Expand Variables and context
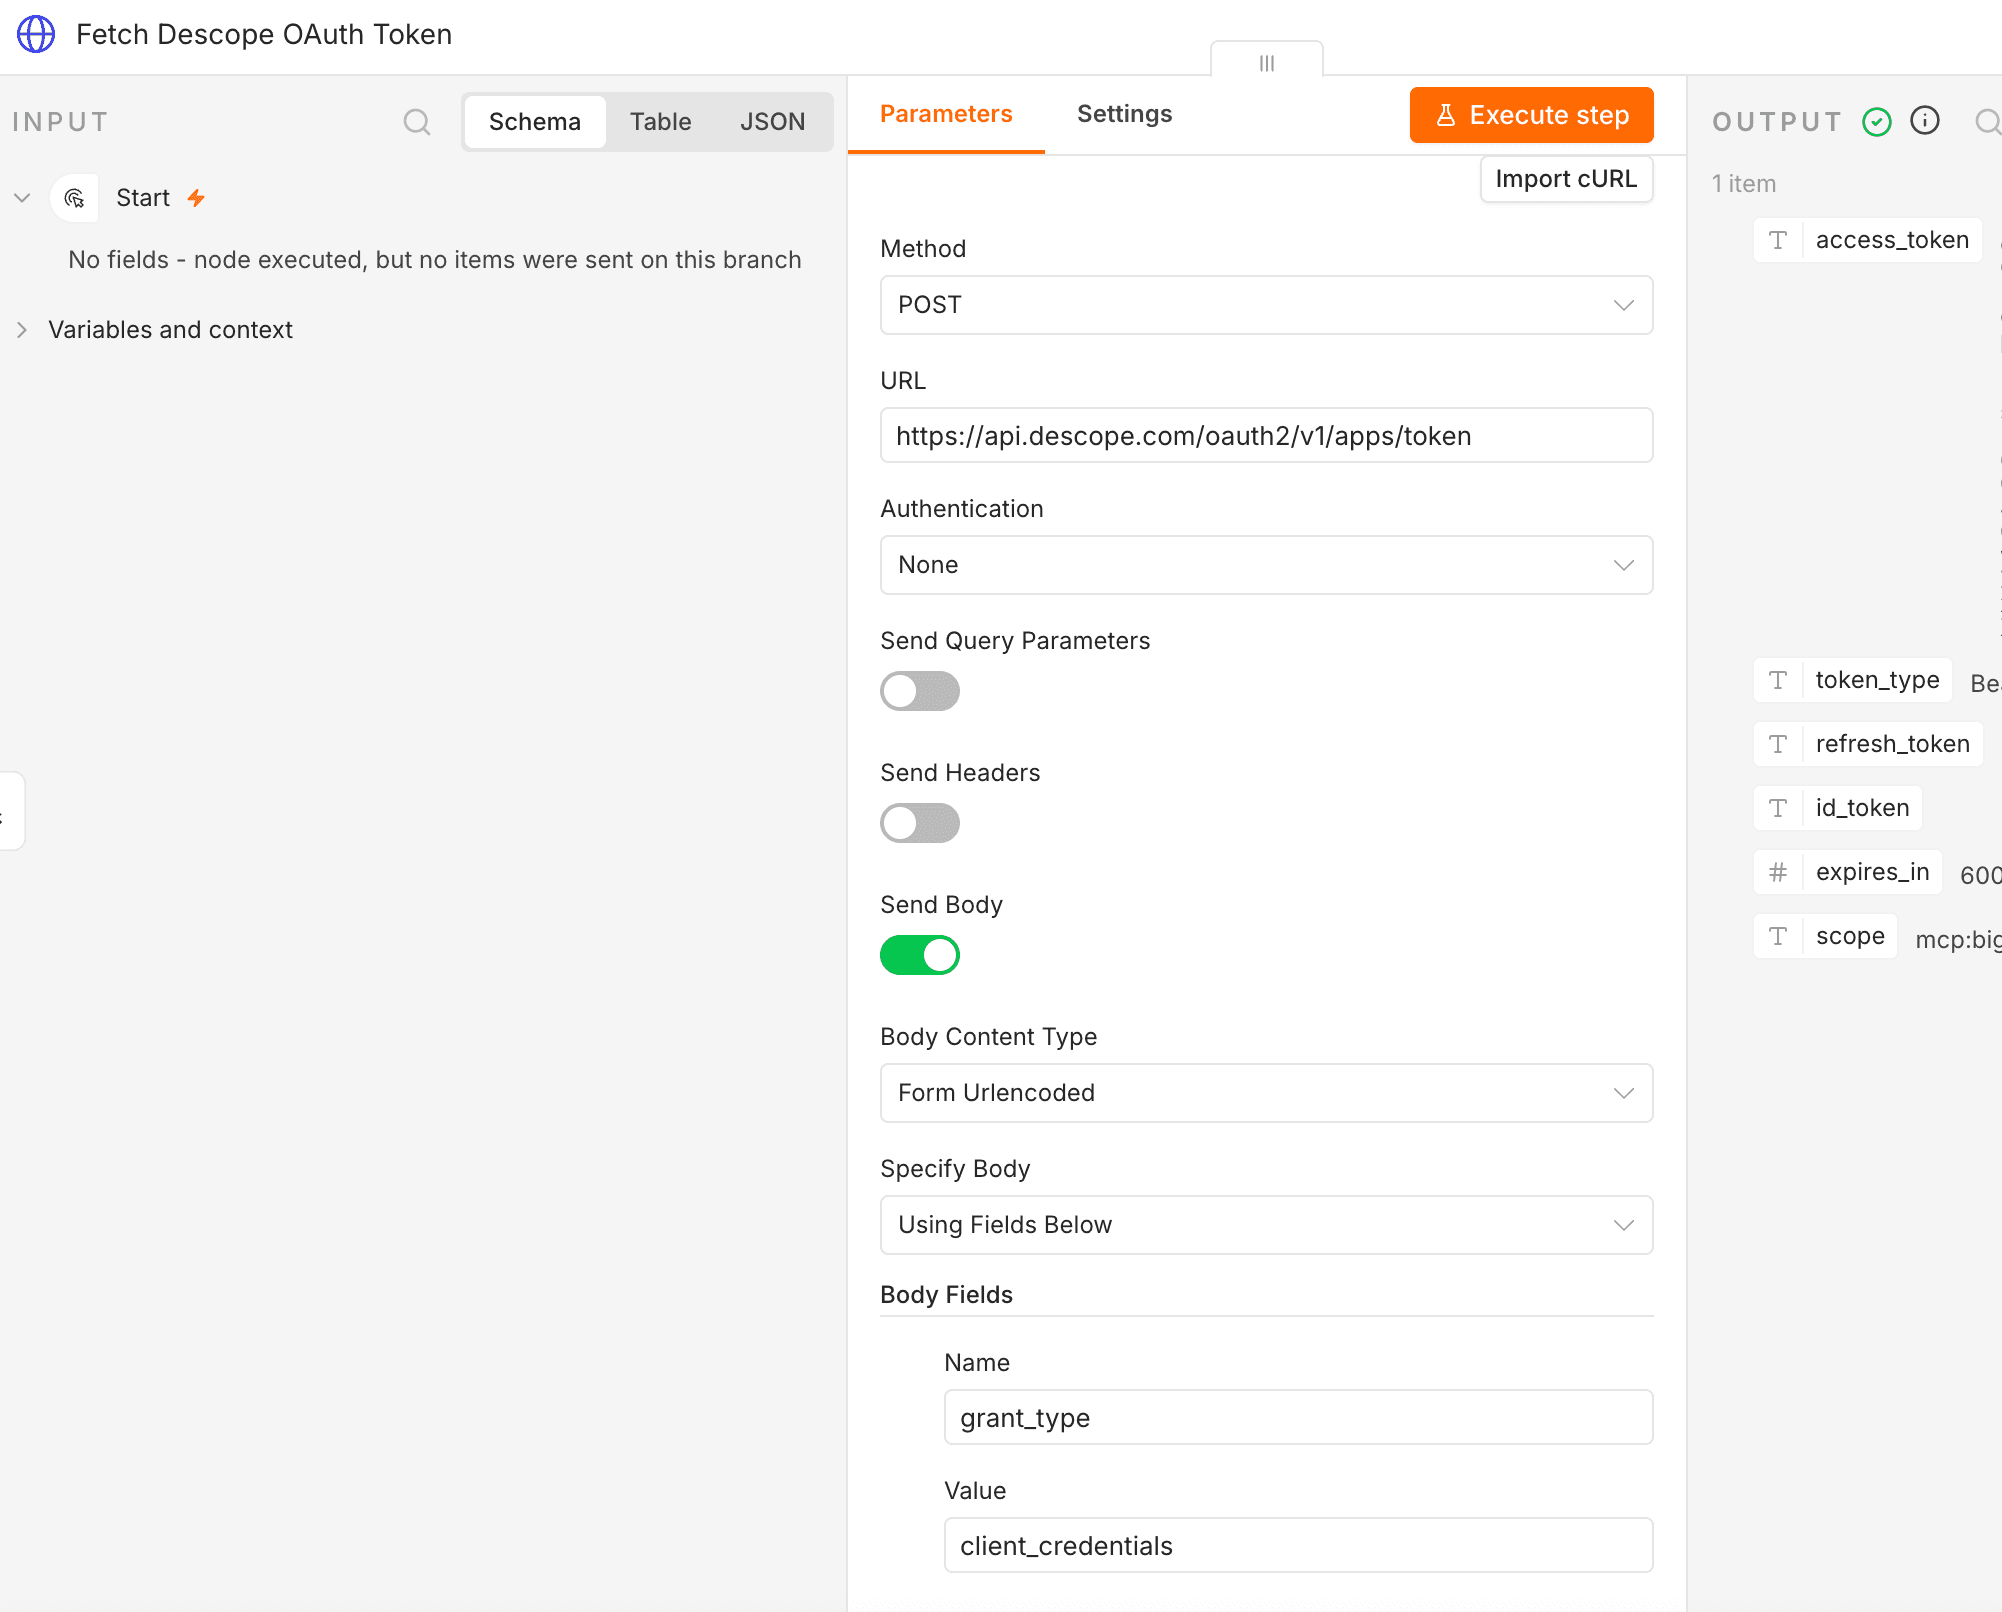 coord(22,330)
